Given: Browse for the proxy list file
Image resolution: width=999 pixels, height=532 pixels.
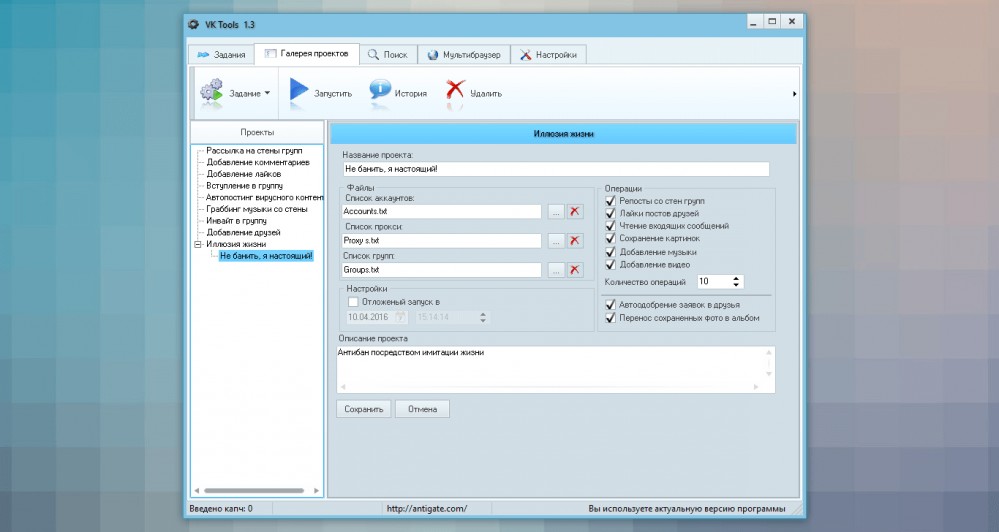Looking at the screenshot, I should pyautogui.click(x=556, y=241).
